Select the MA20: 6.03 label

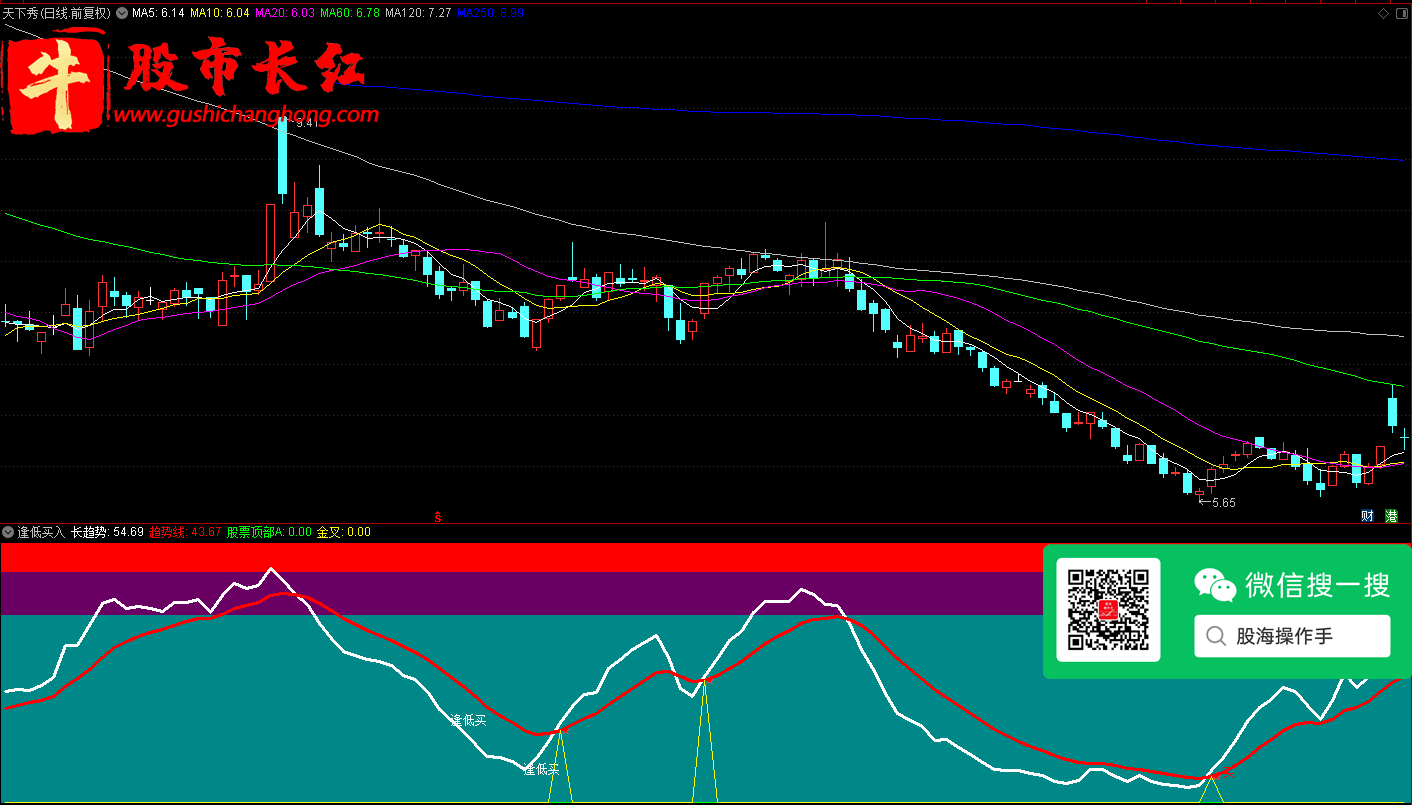click(x=285, y=13)
